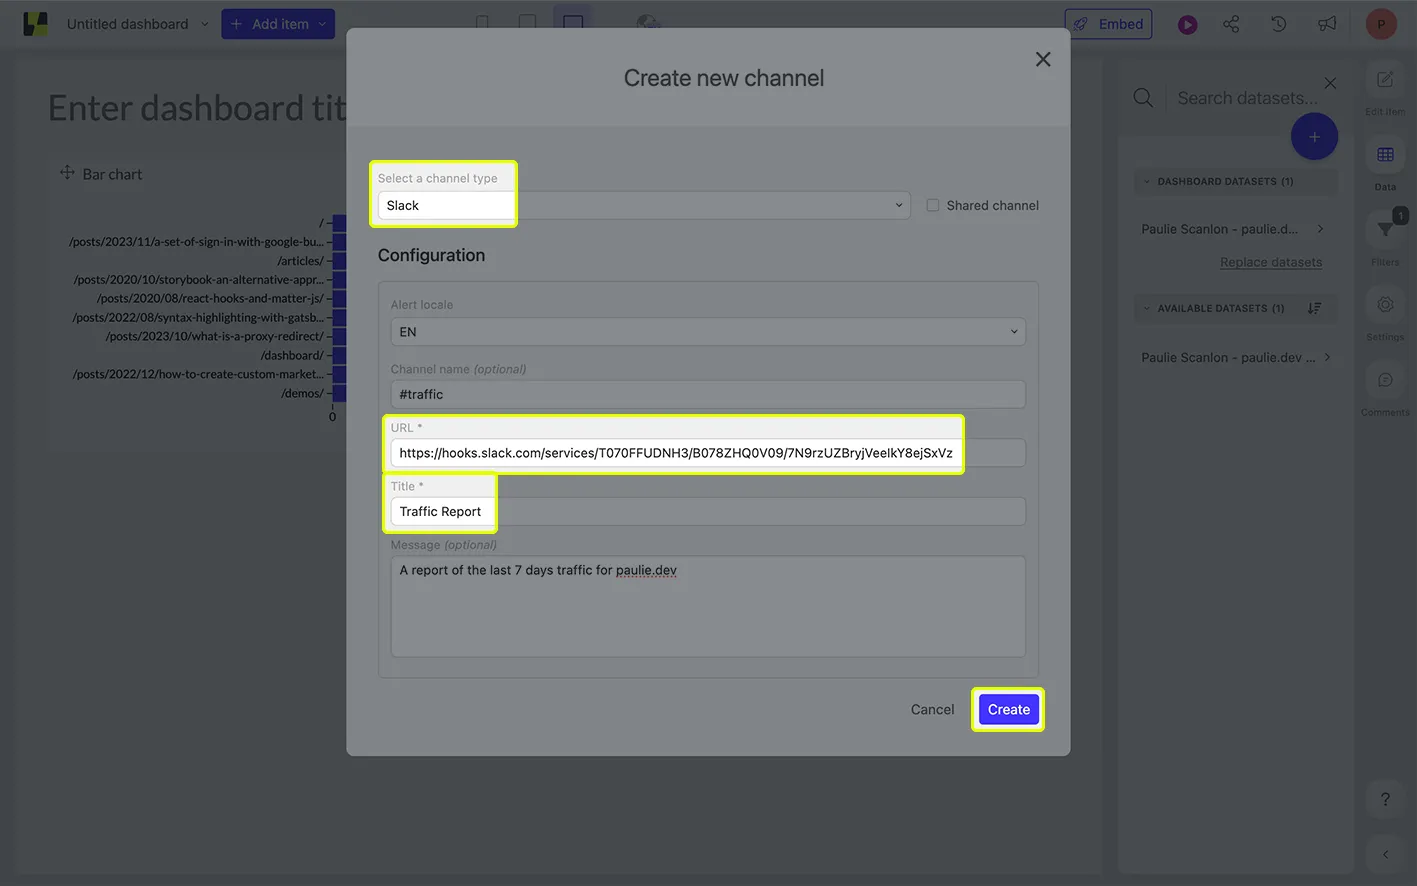
Task: Click the /dashboard/ bar chart label
Action: pyautogui.click(x=292, y=355)
